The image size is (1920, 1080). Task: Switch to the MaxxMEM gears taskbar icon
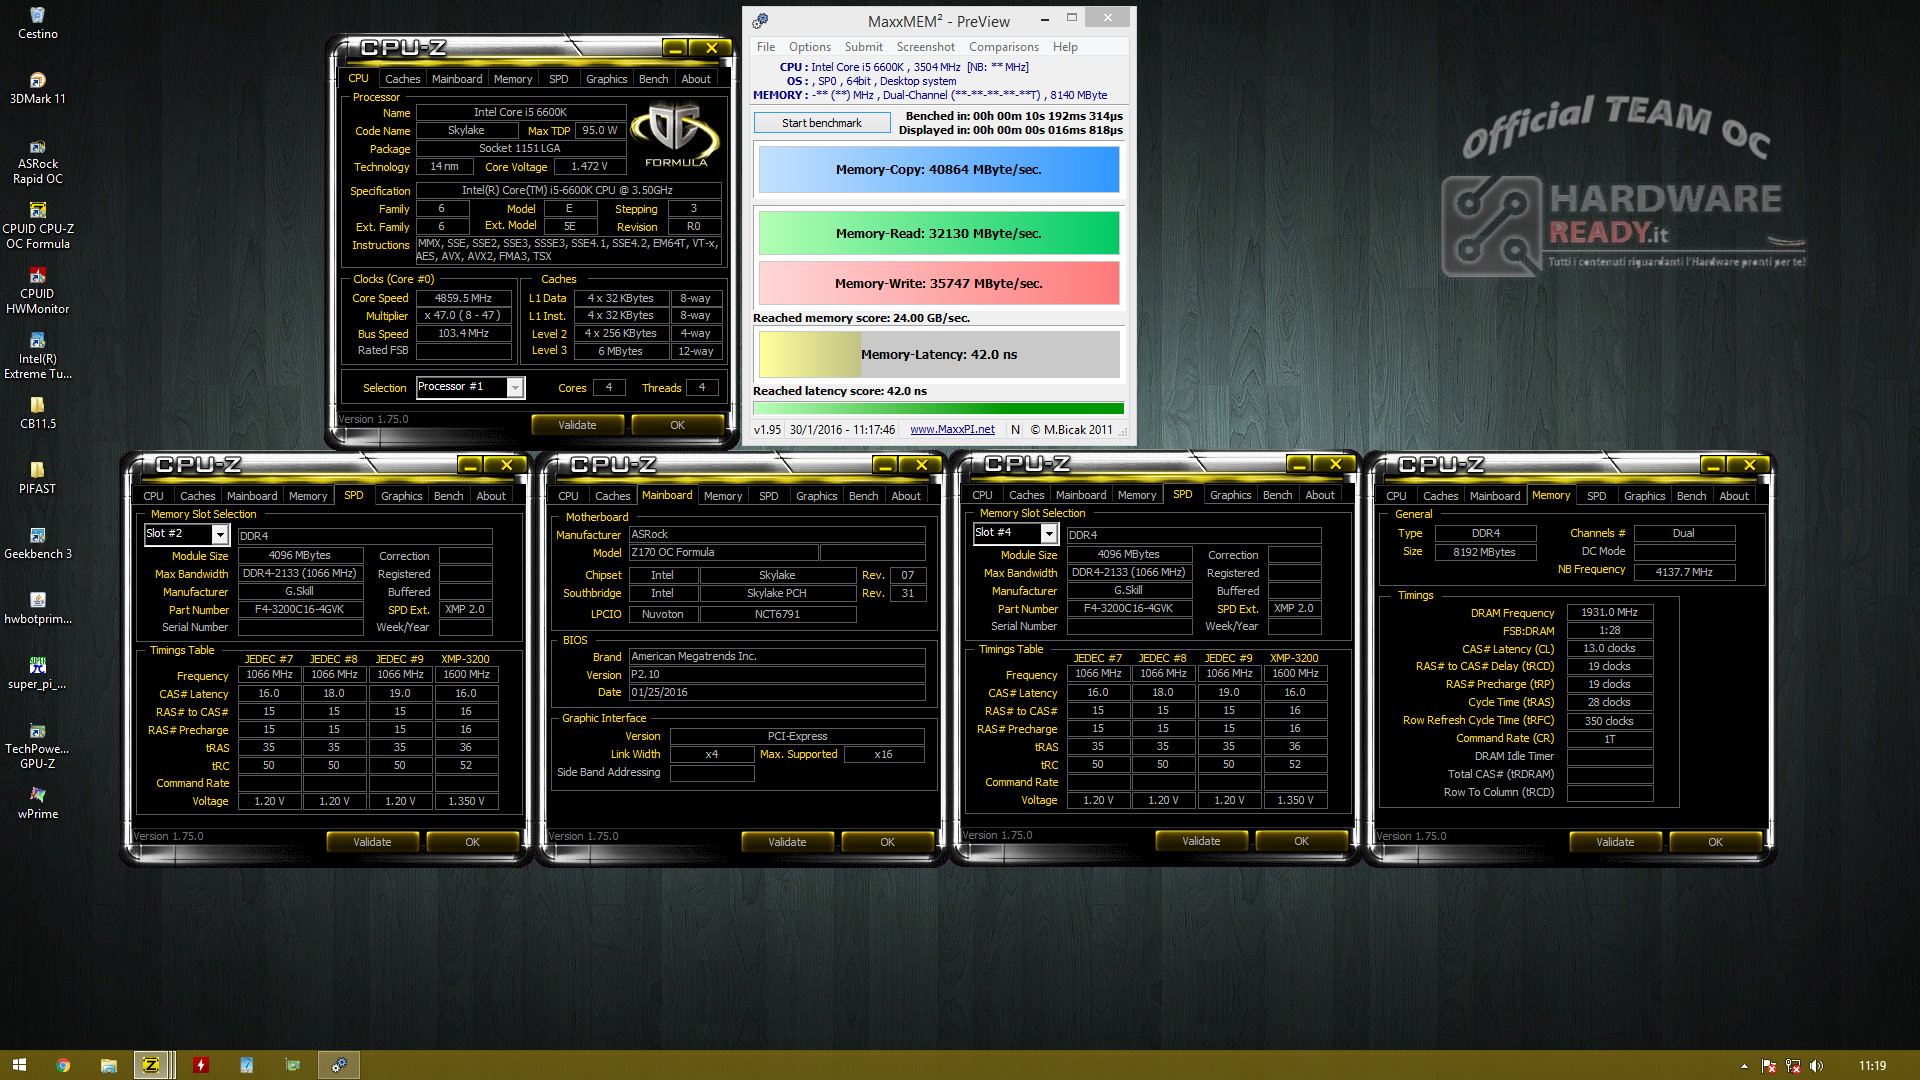pyautogui.click(x=339, y=1065)
